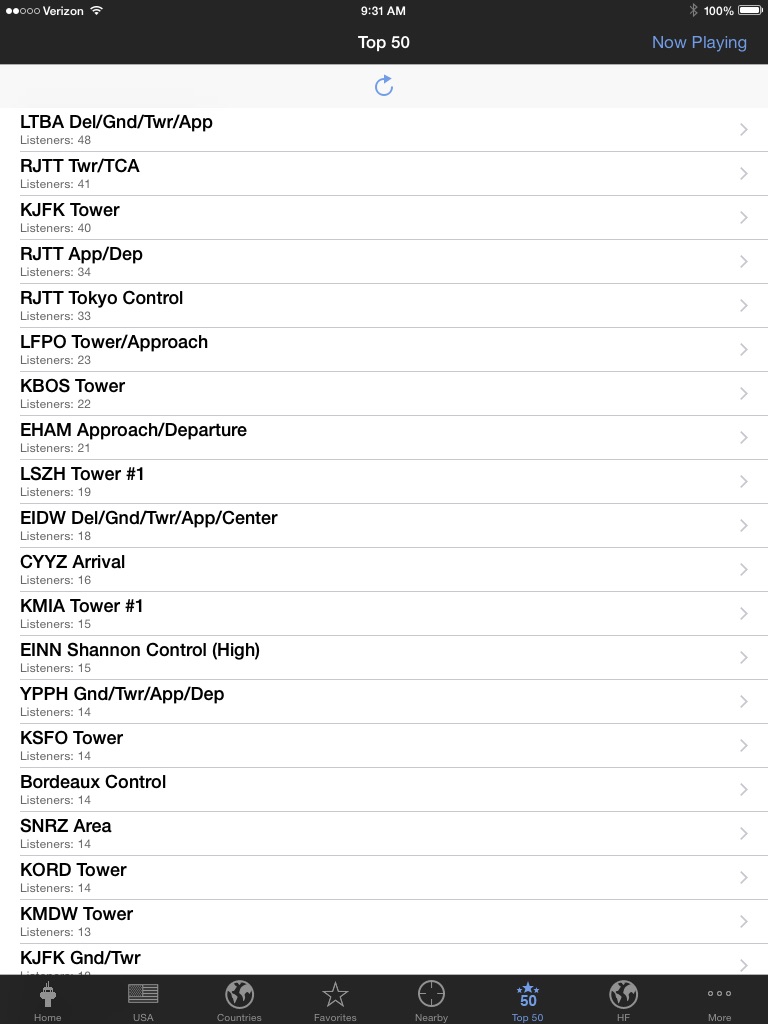Open the Bordeaux Control feed
Screen dimensions: 768x1024
pos(384,790)
